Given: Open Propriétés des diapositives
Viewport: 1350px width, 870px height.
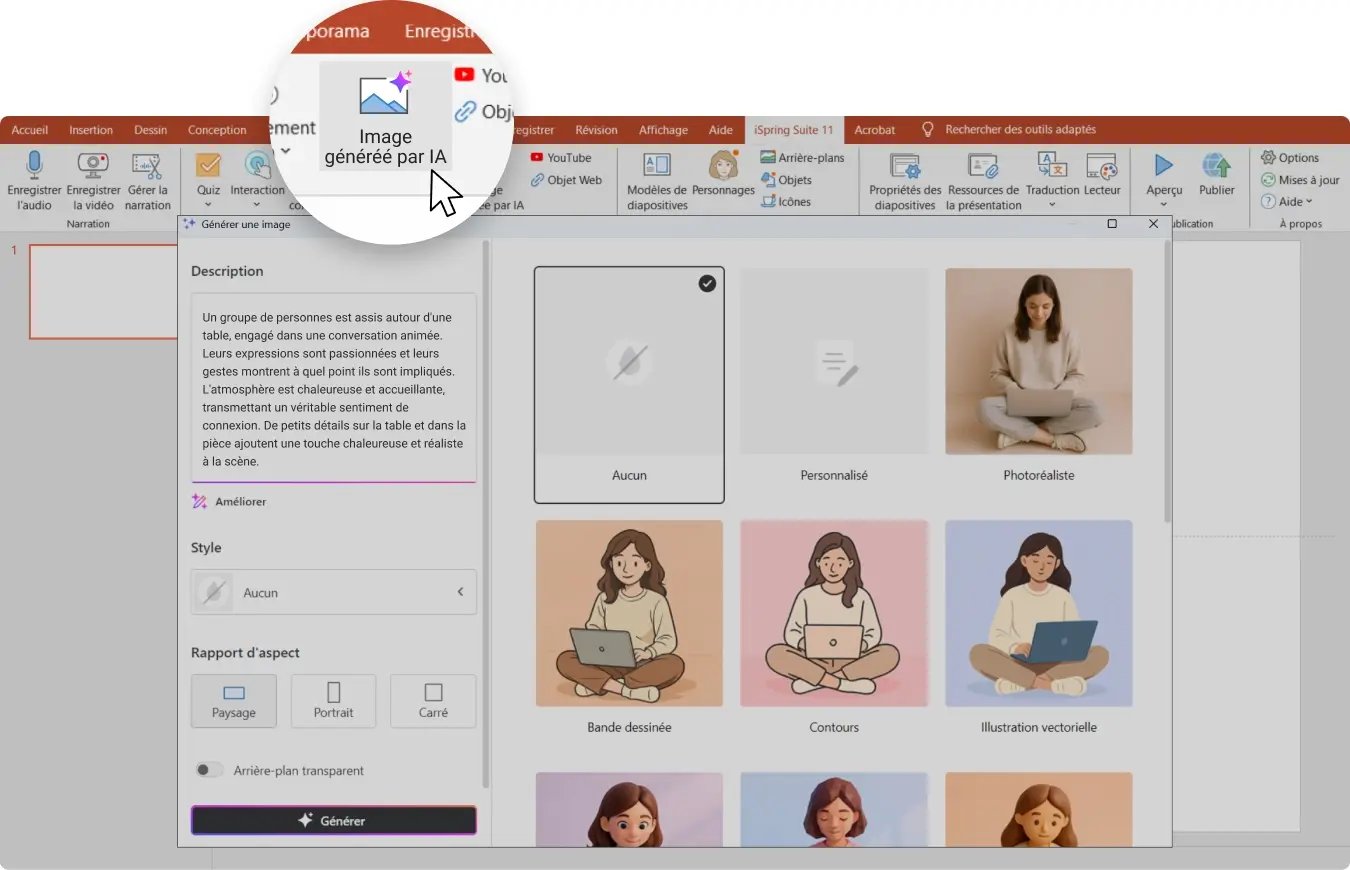Looking at the screenshot, I should 905,181.
